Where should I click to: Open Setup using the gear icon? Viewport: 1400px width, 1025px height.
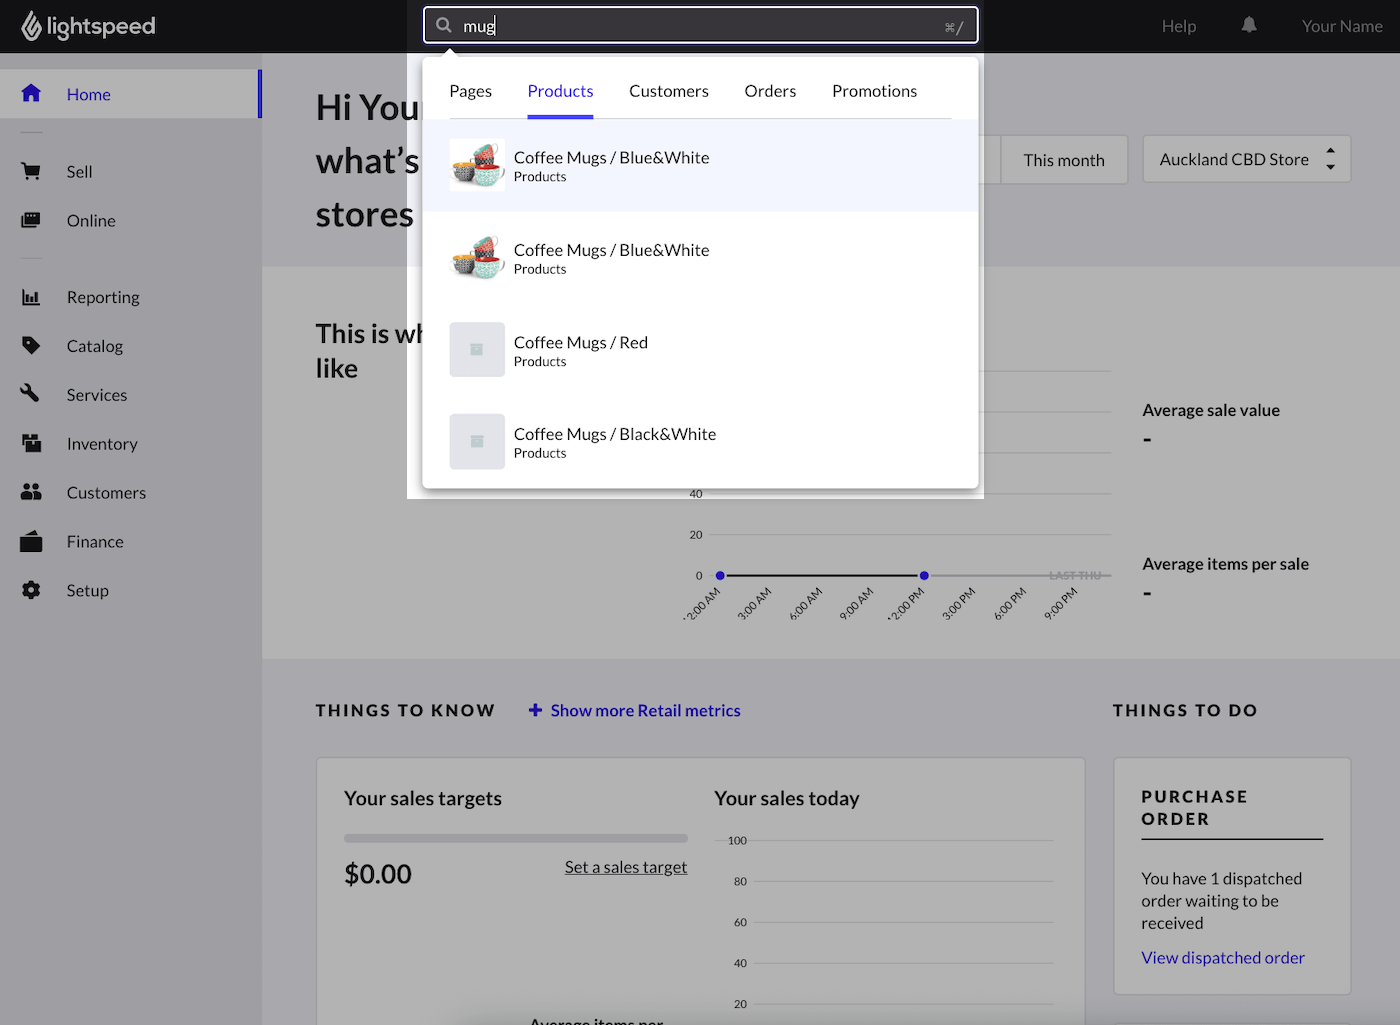tap(30, 590)
